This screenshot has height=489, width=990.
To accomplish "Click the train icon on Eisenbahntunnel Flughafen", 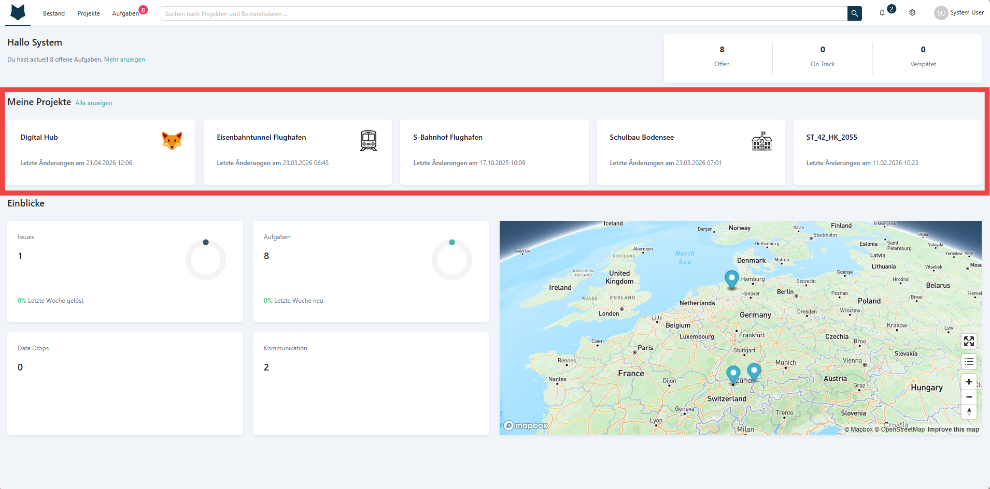I will (368, 140).
